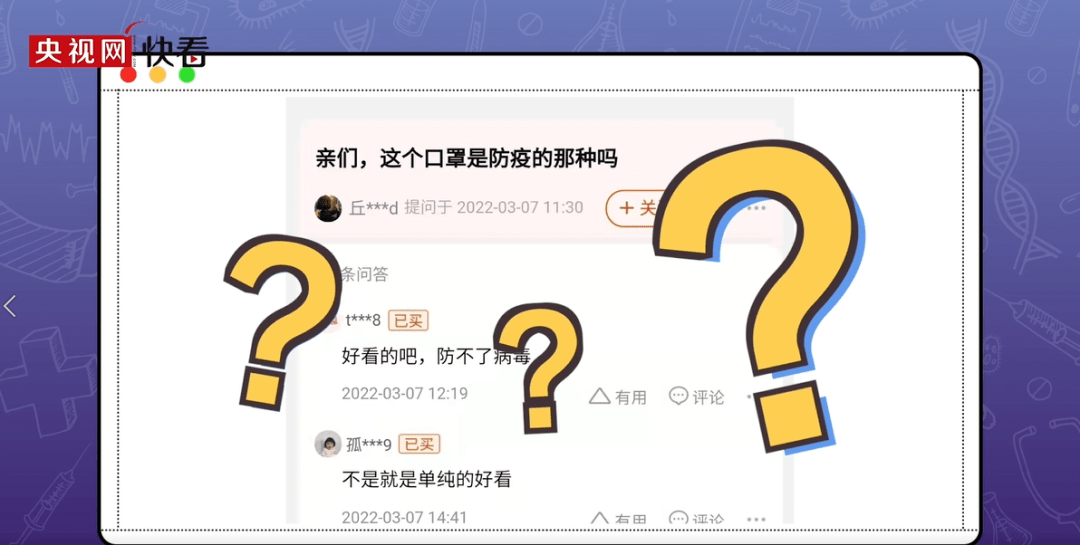1080x545 pixels.
Task: Click the 评论 speech bubble under second answer
Action: coord(678,519)
